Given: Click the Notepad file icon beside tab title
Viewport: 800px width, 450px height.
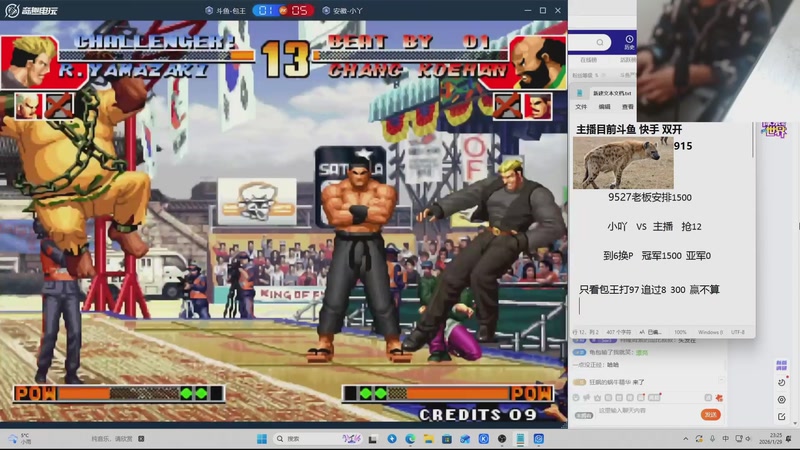Looking at the screenshot, I should coord(580,93).
